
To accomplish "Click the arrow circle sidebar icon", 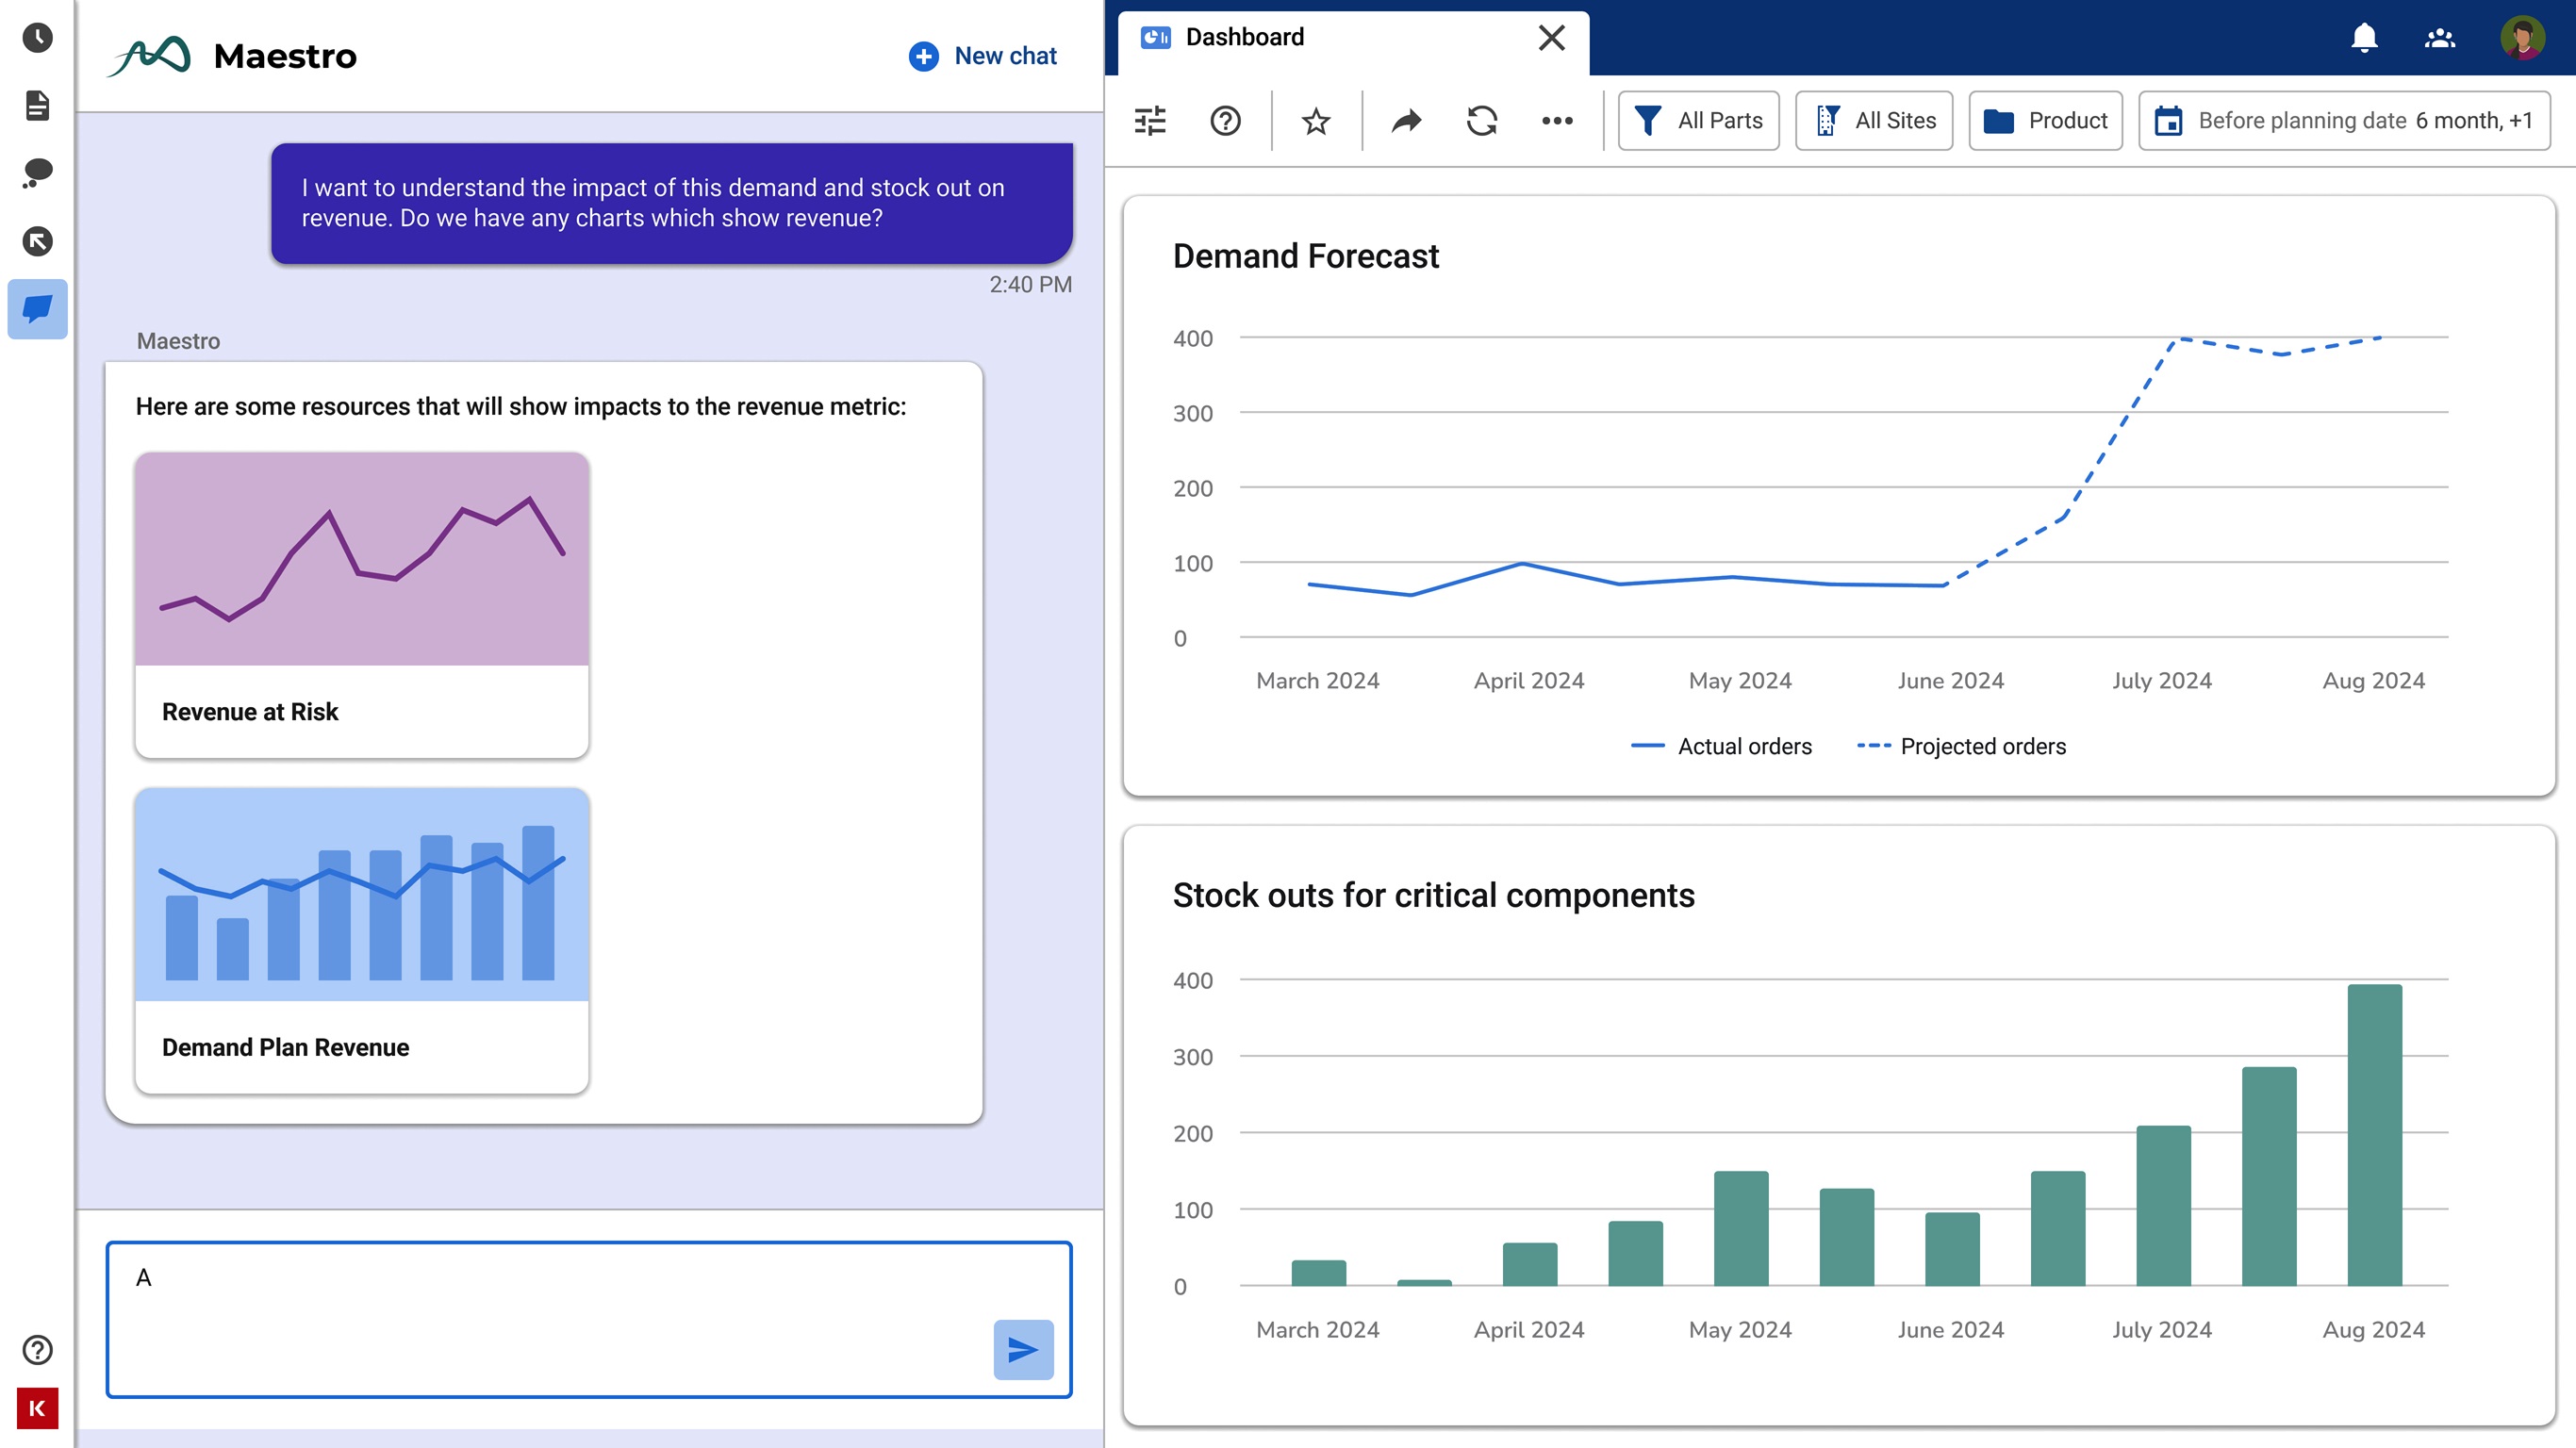I will (x=37, y=241).
